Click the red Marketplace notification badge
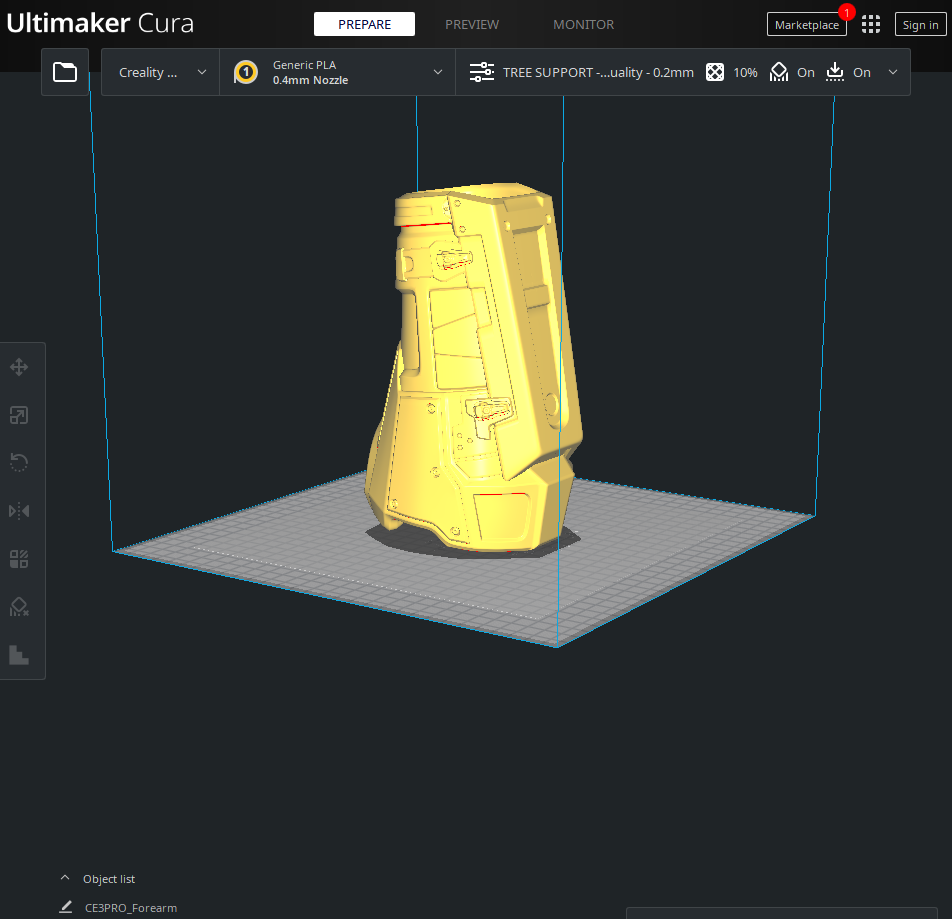The image size is (952, 919). click(846, 12)
